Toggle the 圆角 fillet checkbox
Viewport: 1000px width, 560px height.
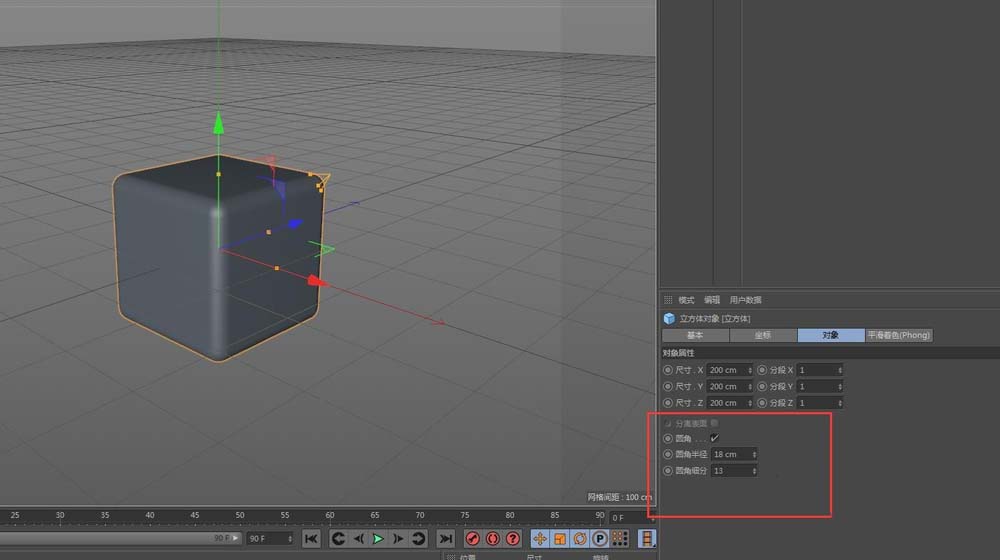point(714,438)
